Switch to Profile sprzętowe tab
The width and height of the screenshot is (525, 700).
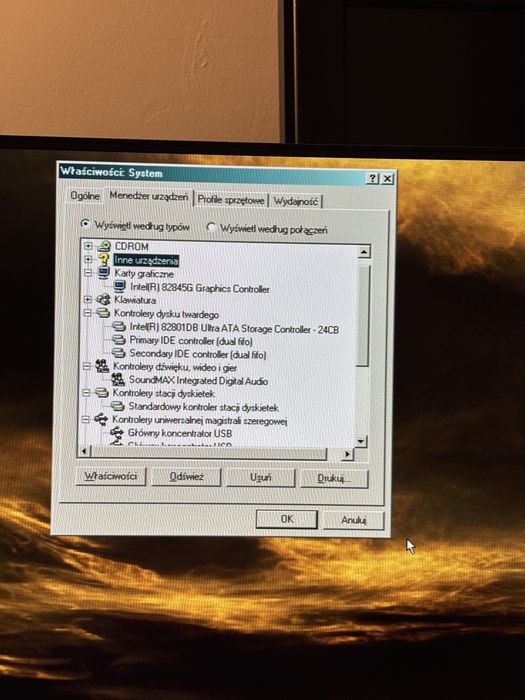click(x=231, y=200)
